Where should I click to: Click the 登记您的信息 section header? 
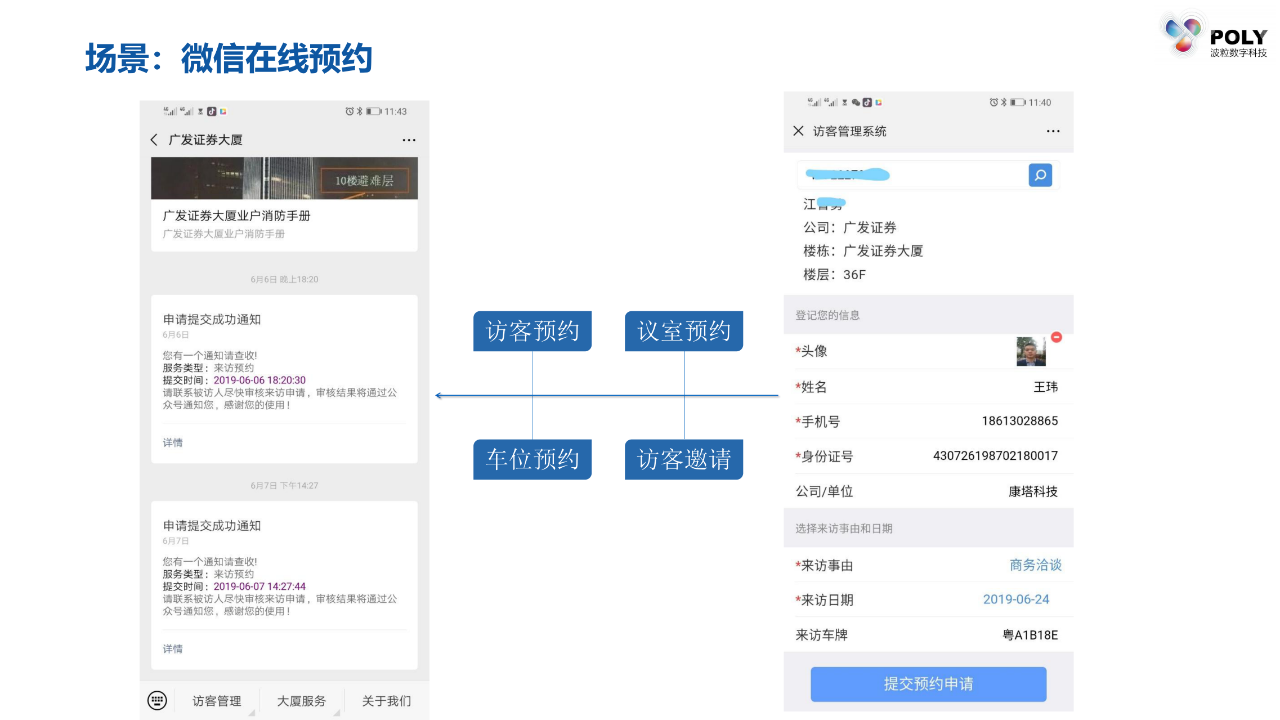click(828, 315)
